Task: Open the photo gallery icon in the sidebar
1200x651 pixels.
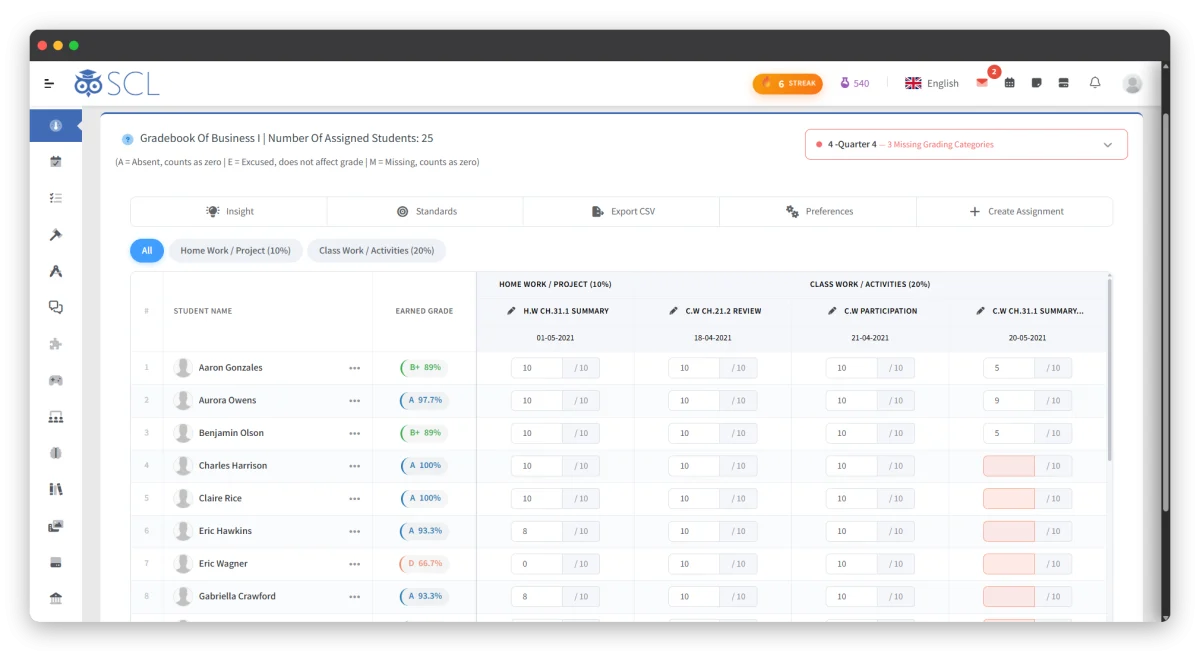Action: (56, 526)
